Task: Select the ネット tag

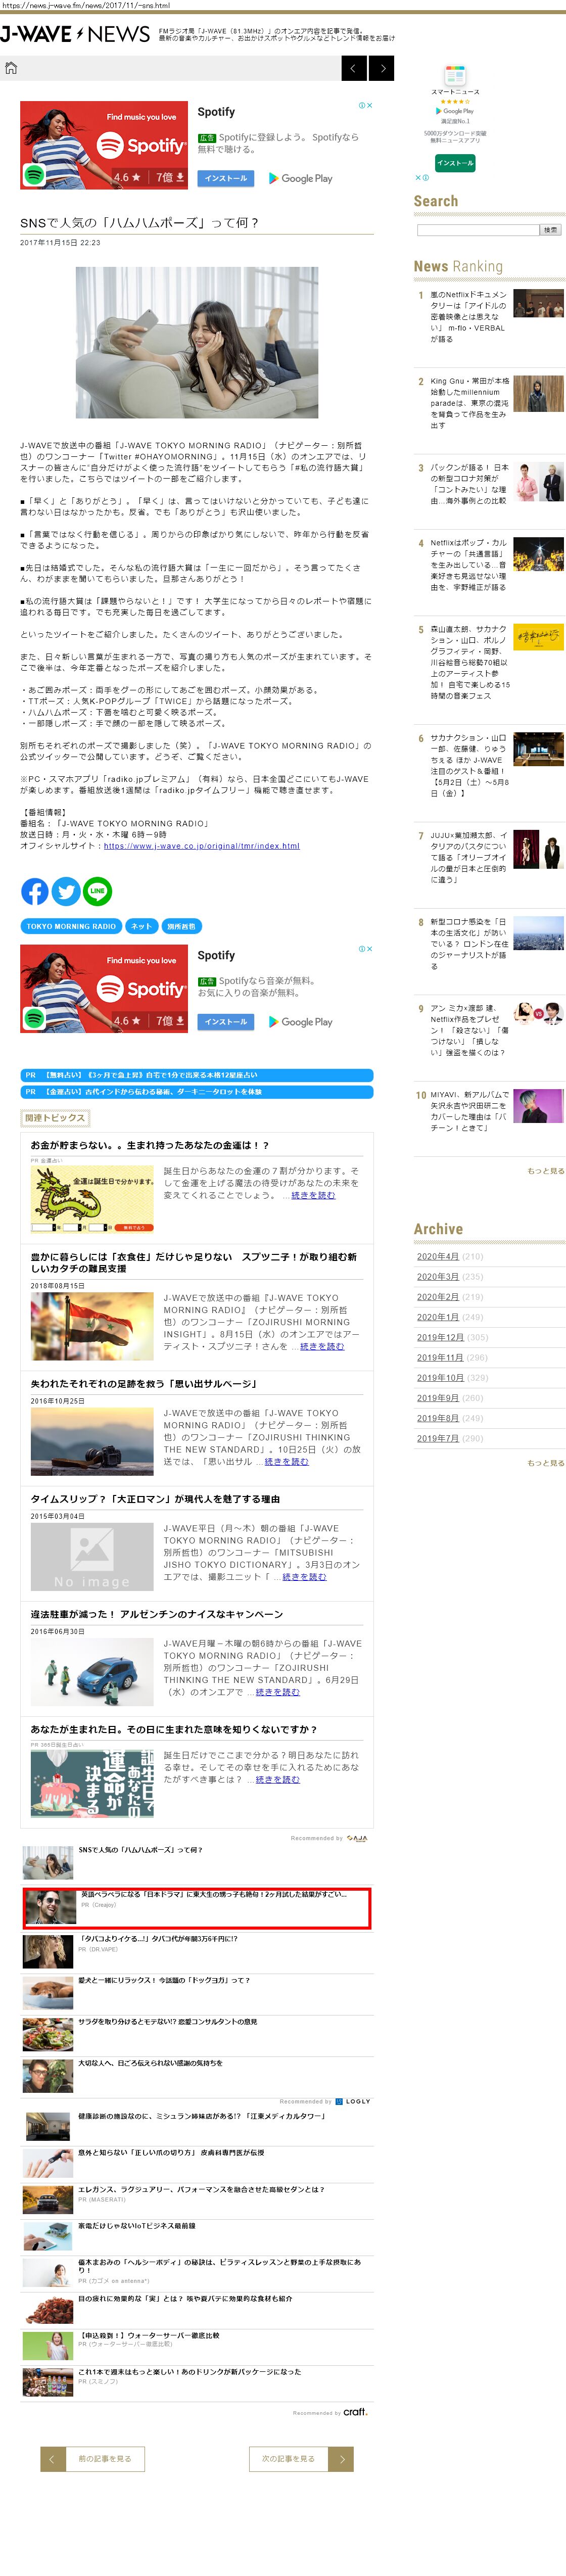Action: (141, 926)
